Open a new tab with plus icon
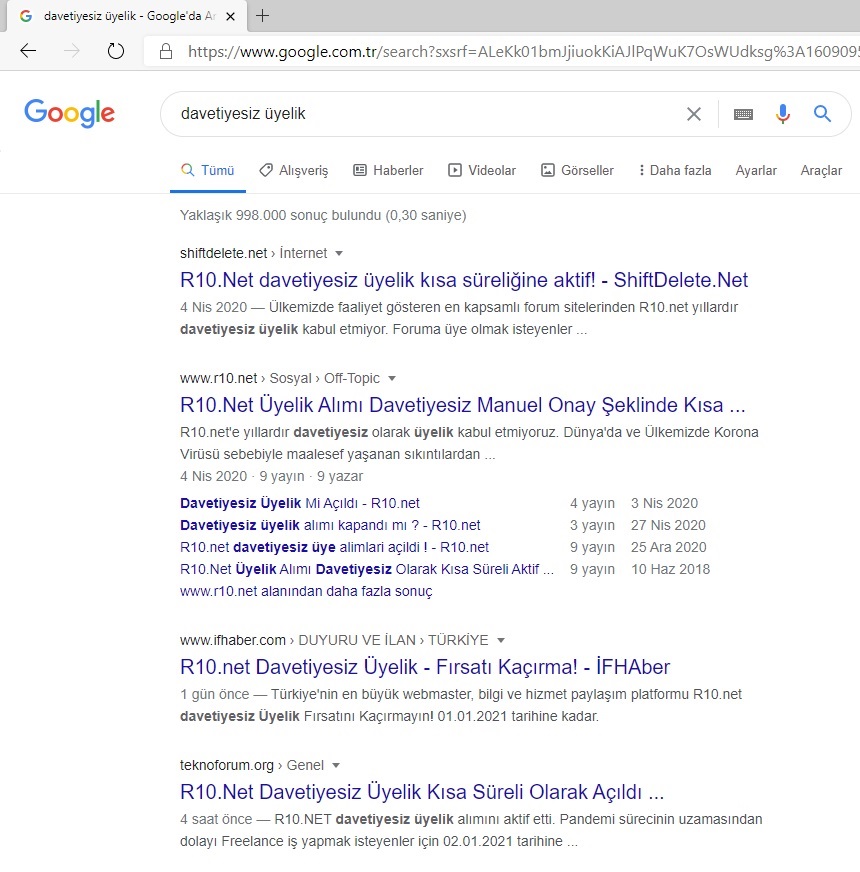Screen dimensions: 860x872 [x=262, y=16]
